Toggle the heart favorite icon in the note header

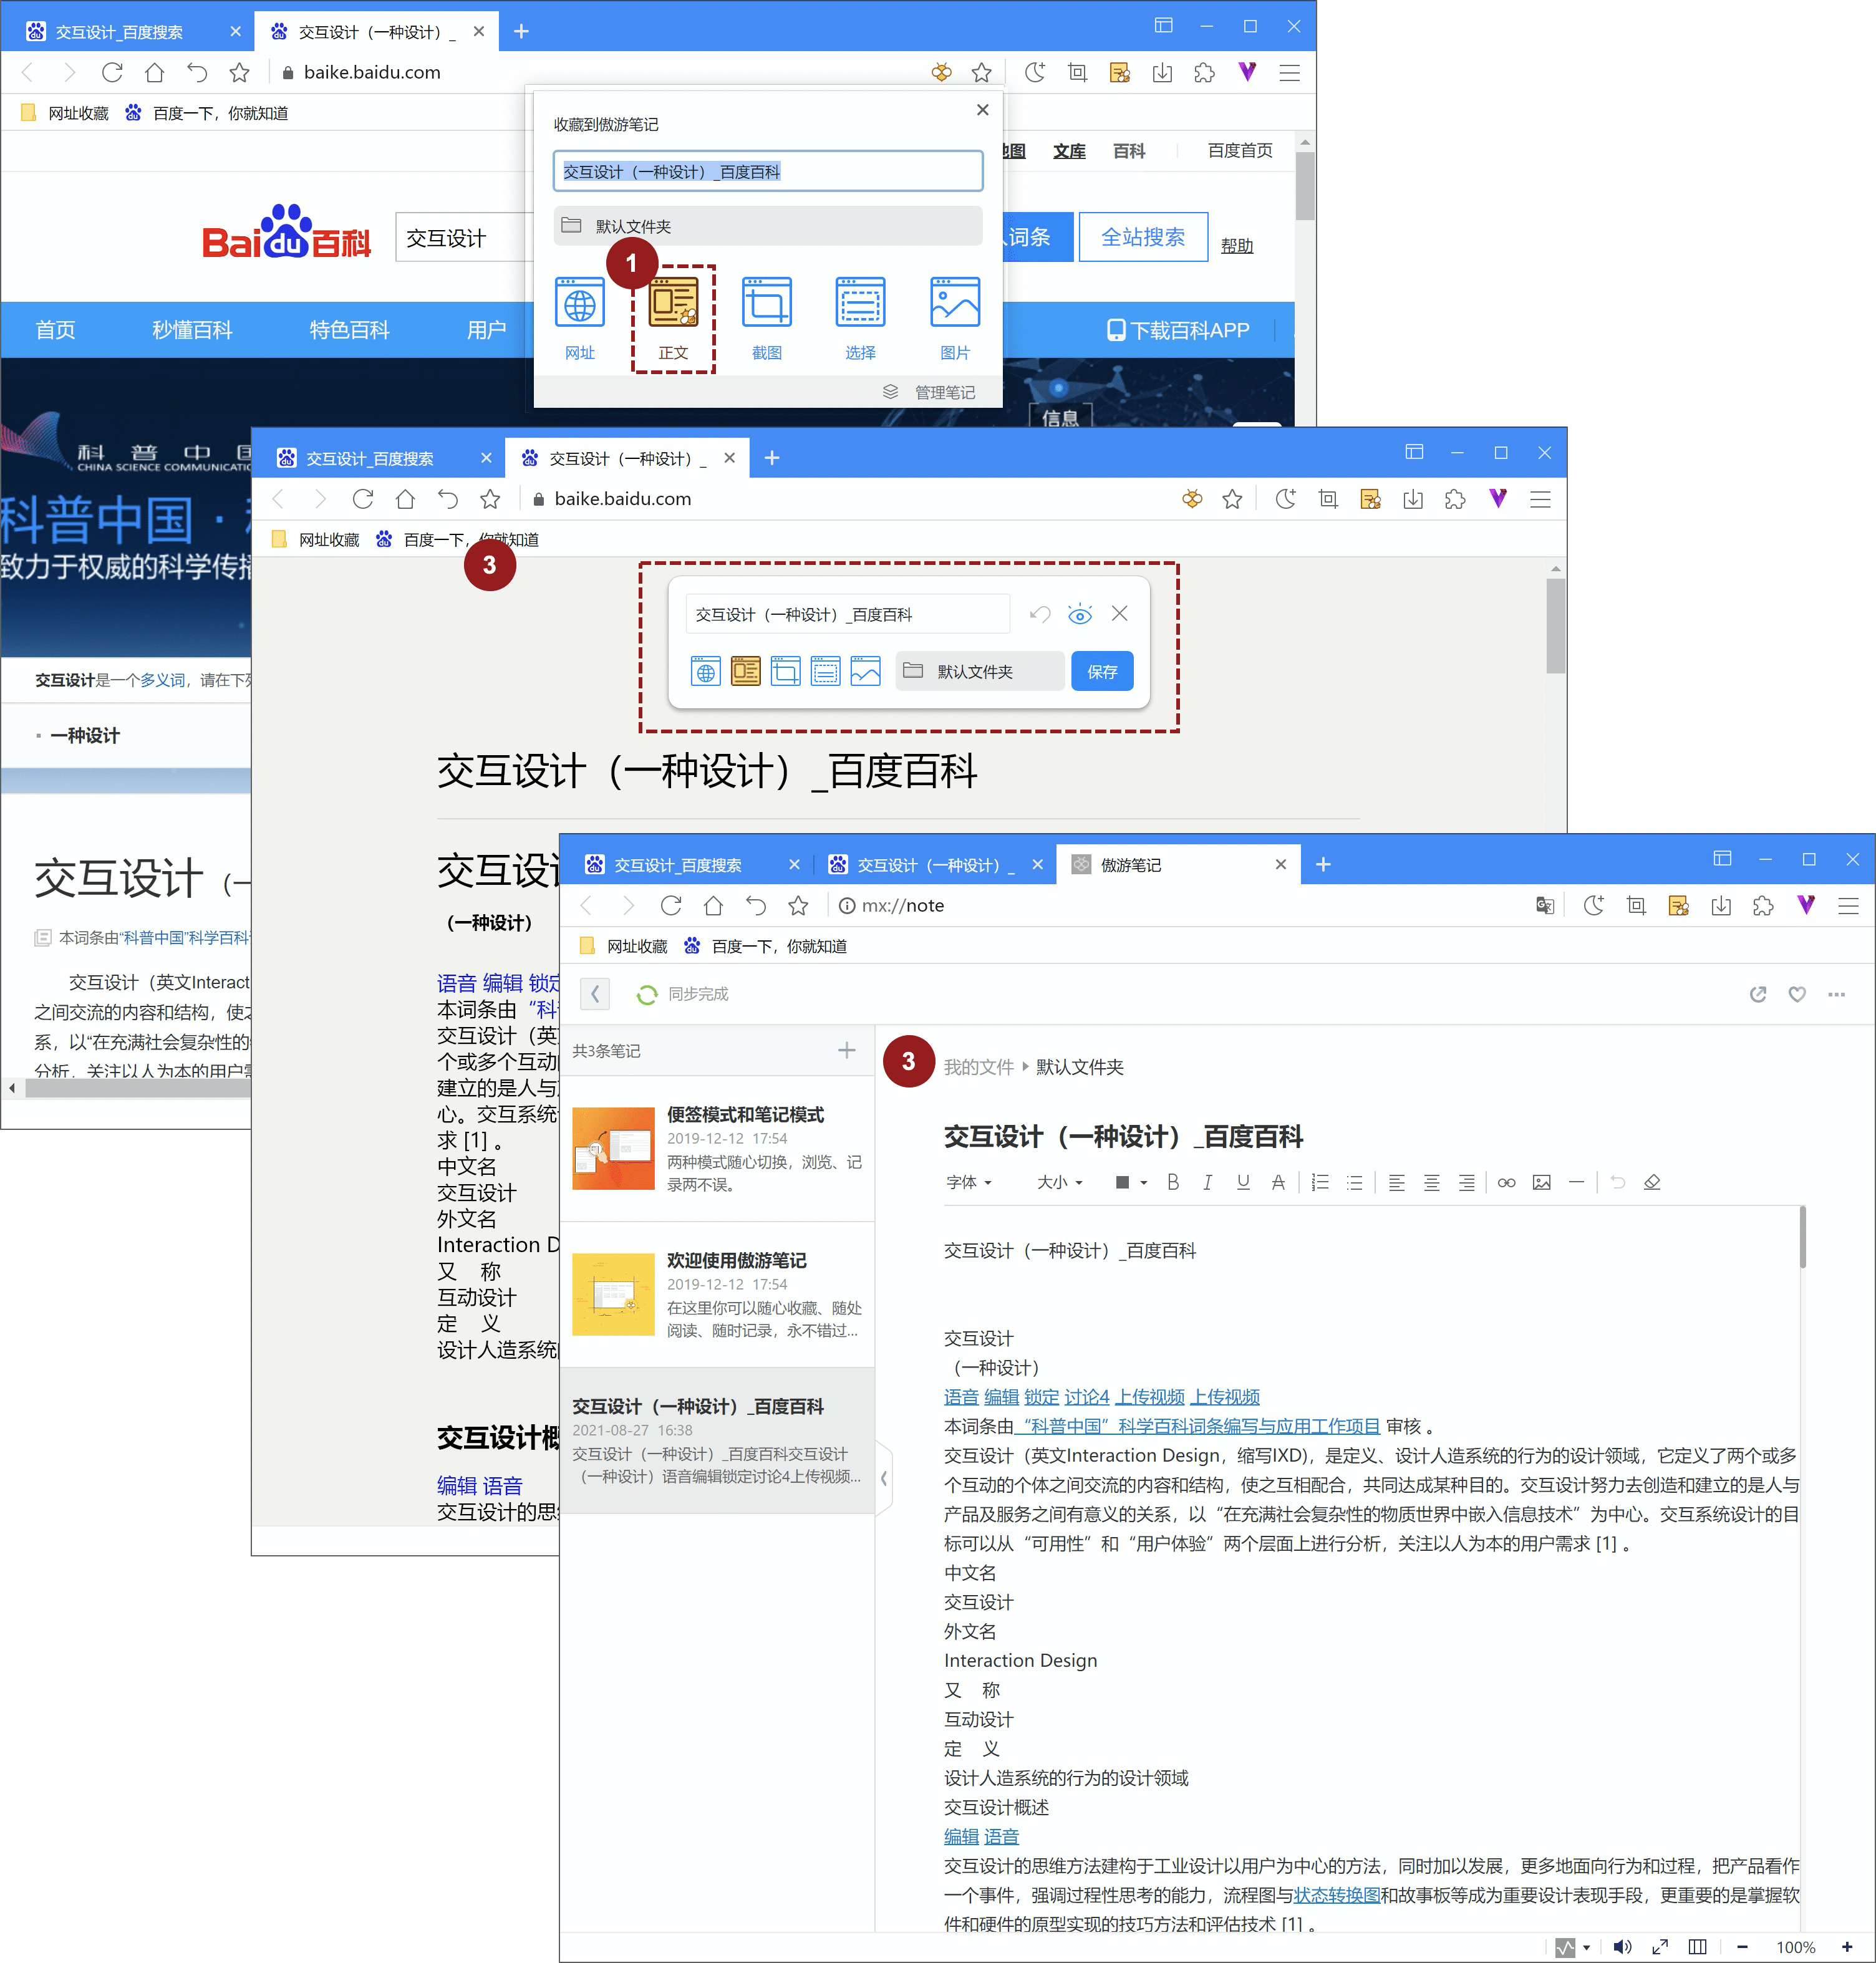click(1797, 994)
